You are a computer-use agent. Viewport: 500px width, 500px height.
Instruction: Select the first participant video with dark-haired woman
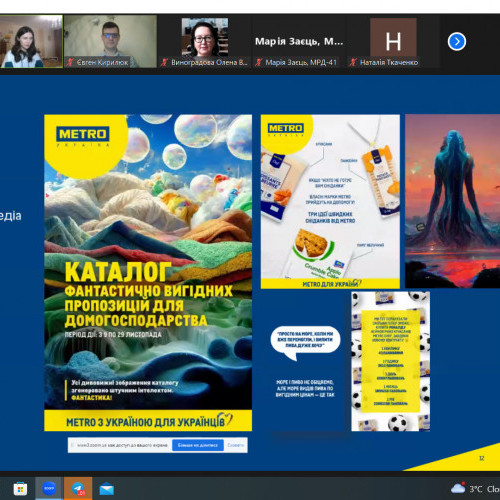pyautogui.click(x=31, y=41)
